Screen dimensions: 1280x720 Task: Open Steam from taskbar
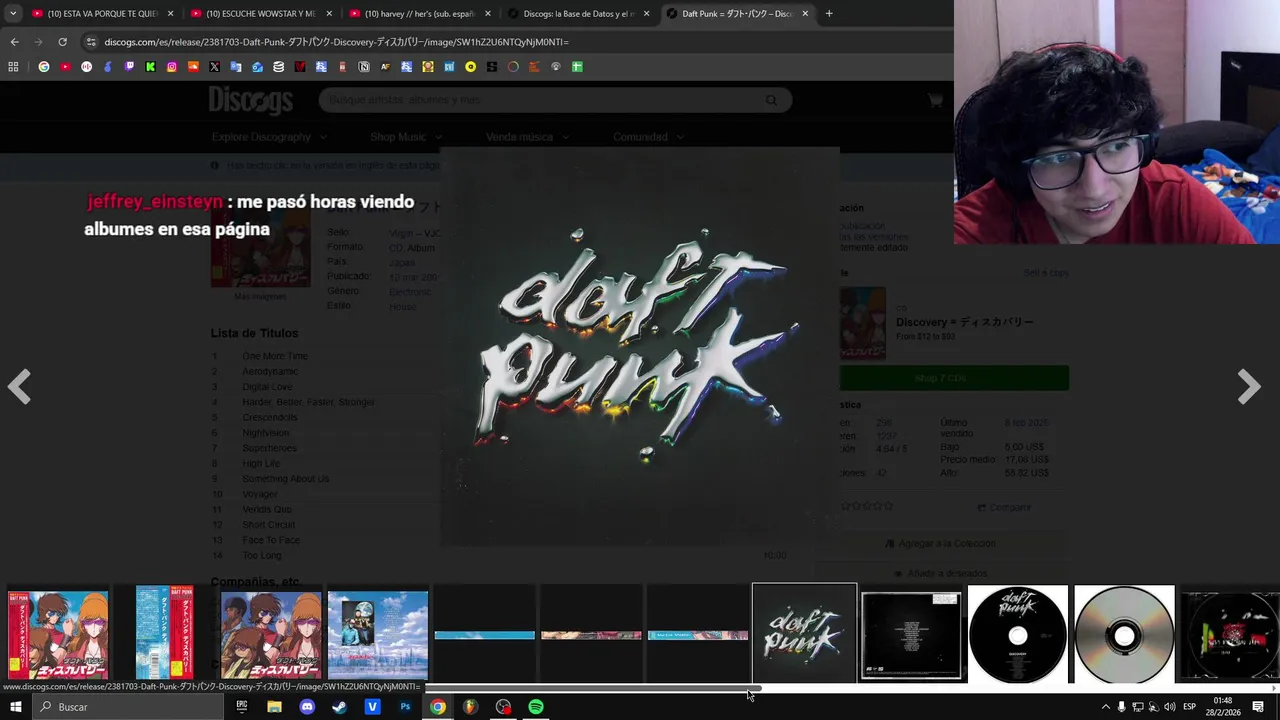[x=340, y=707]
